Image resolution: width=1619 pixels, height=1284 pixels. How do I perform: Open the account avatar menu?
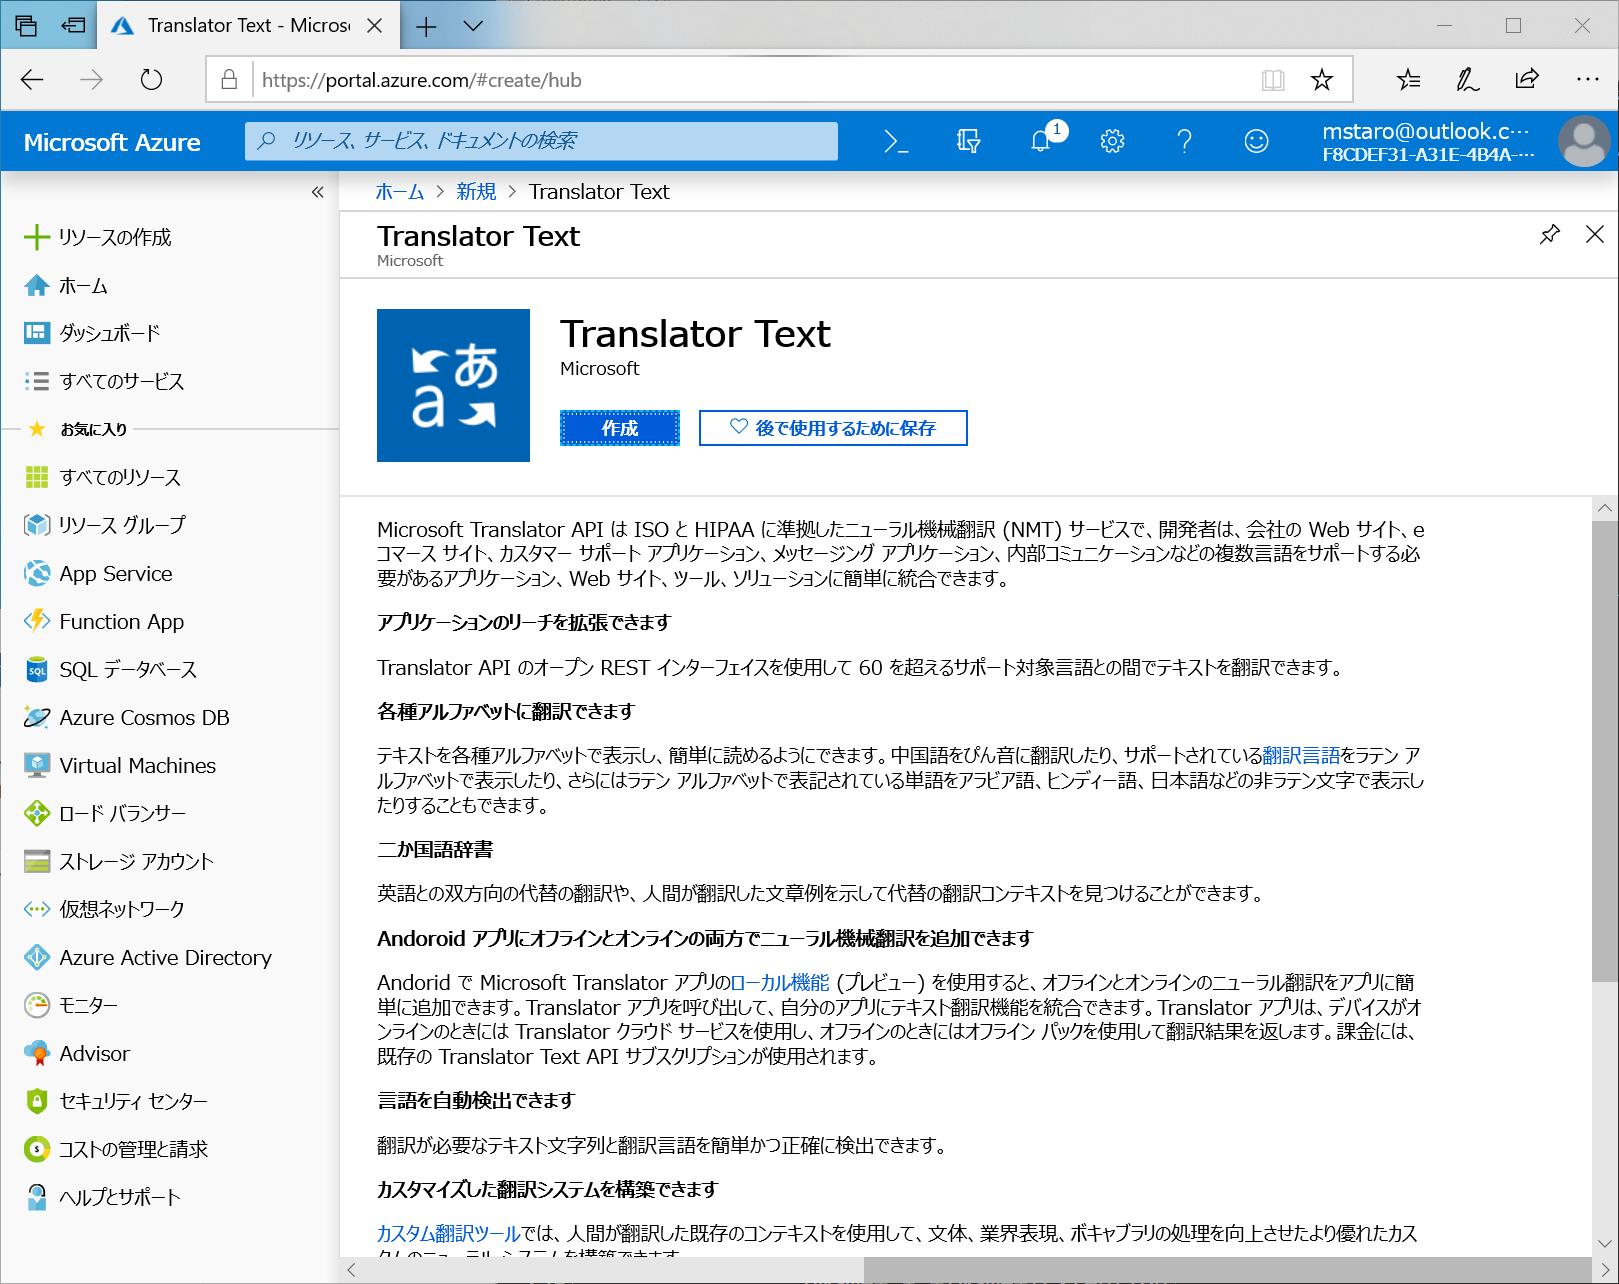(1583, 142)
